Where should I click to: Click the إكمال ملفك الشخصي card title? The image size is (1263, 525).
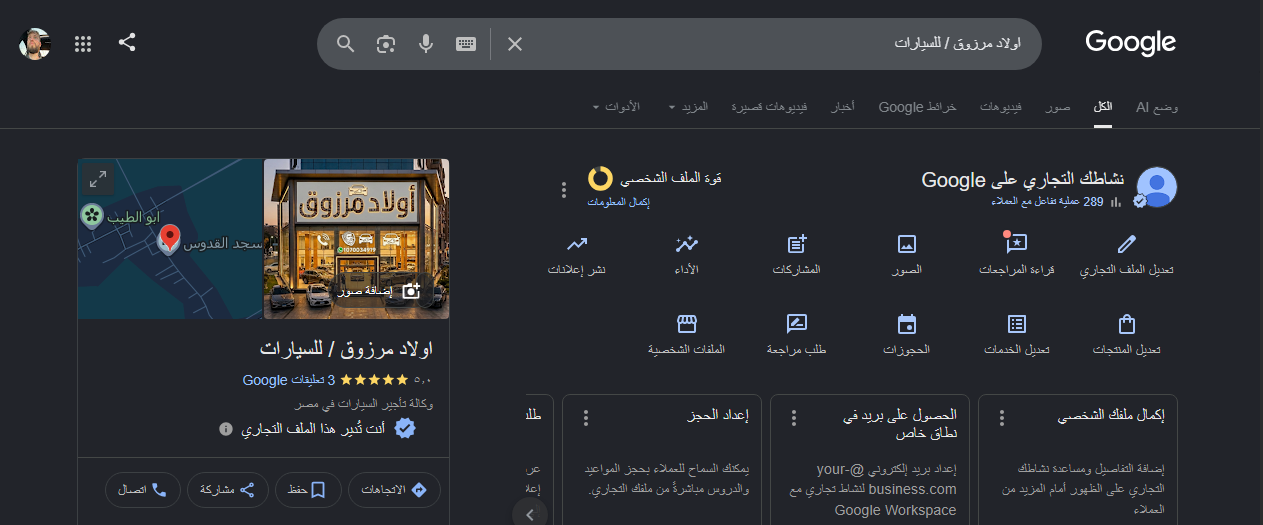[x=1111, y=414]
